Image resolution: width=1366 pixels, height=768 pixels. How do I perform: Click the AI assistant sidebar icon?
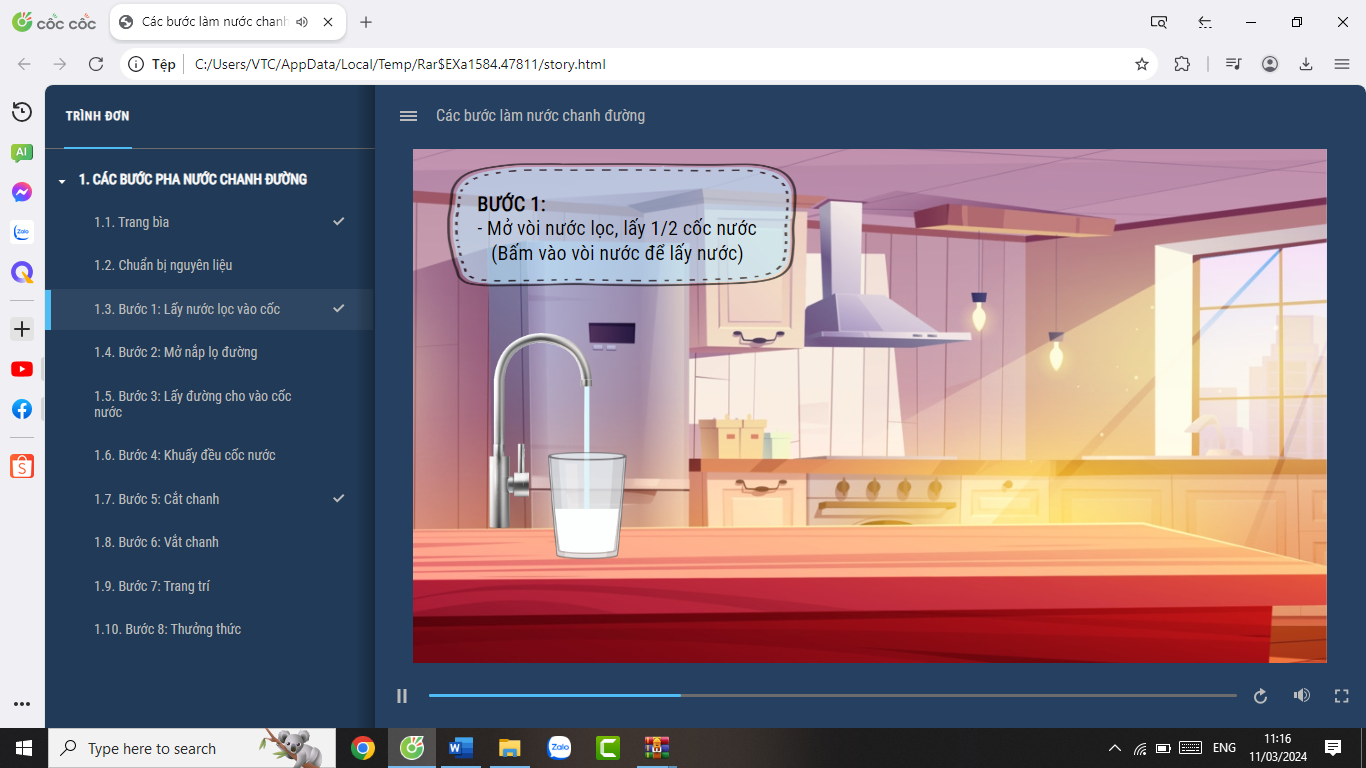pyautogui.click(x=22, y=152)
